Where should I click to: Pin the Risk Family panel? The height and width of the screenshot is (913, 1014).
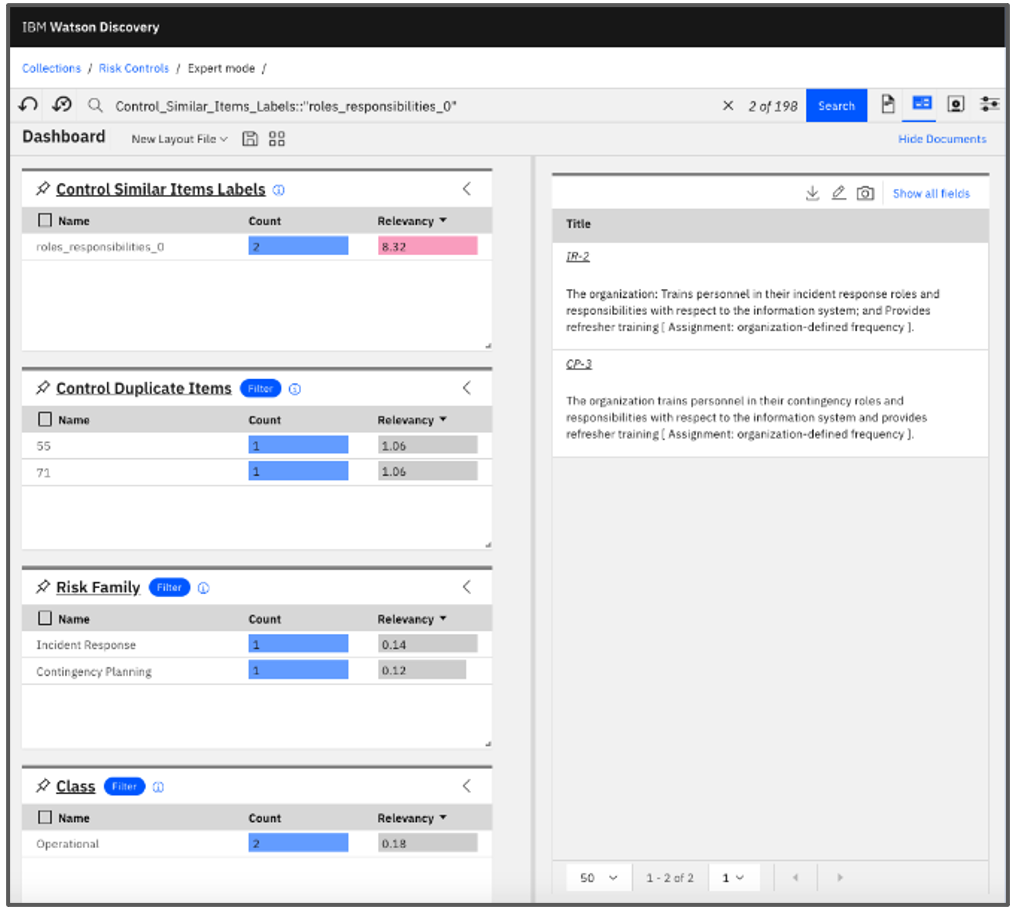43,587
